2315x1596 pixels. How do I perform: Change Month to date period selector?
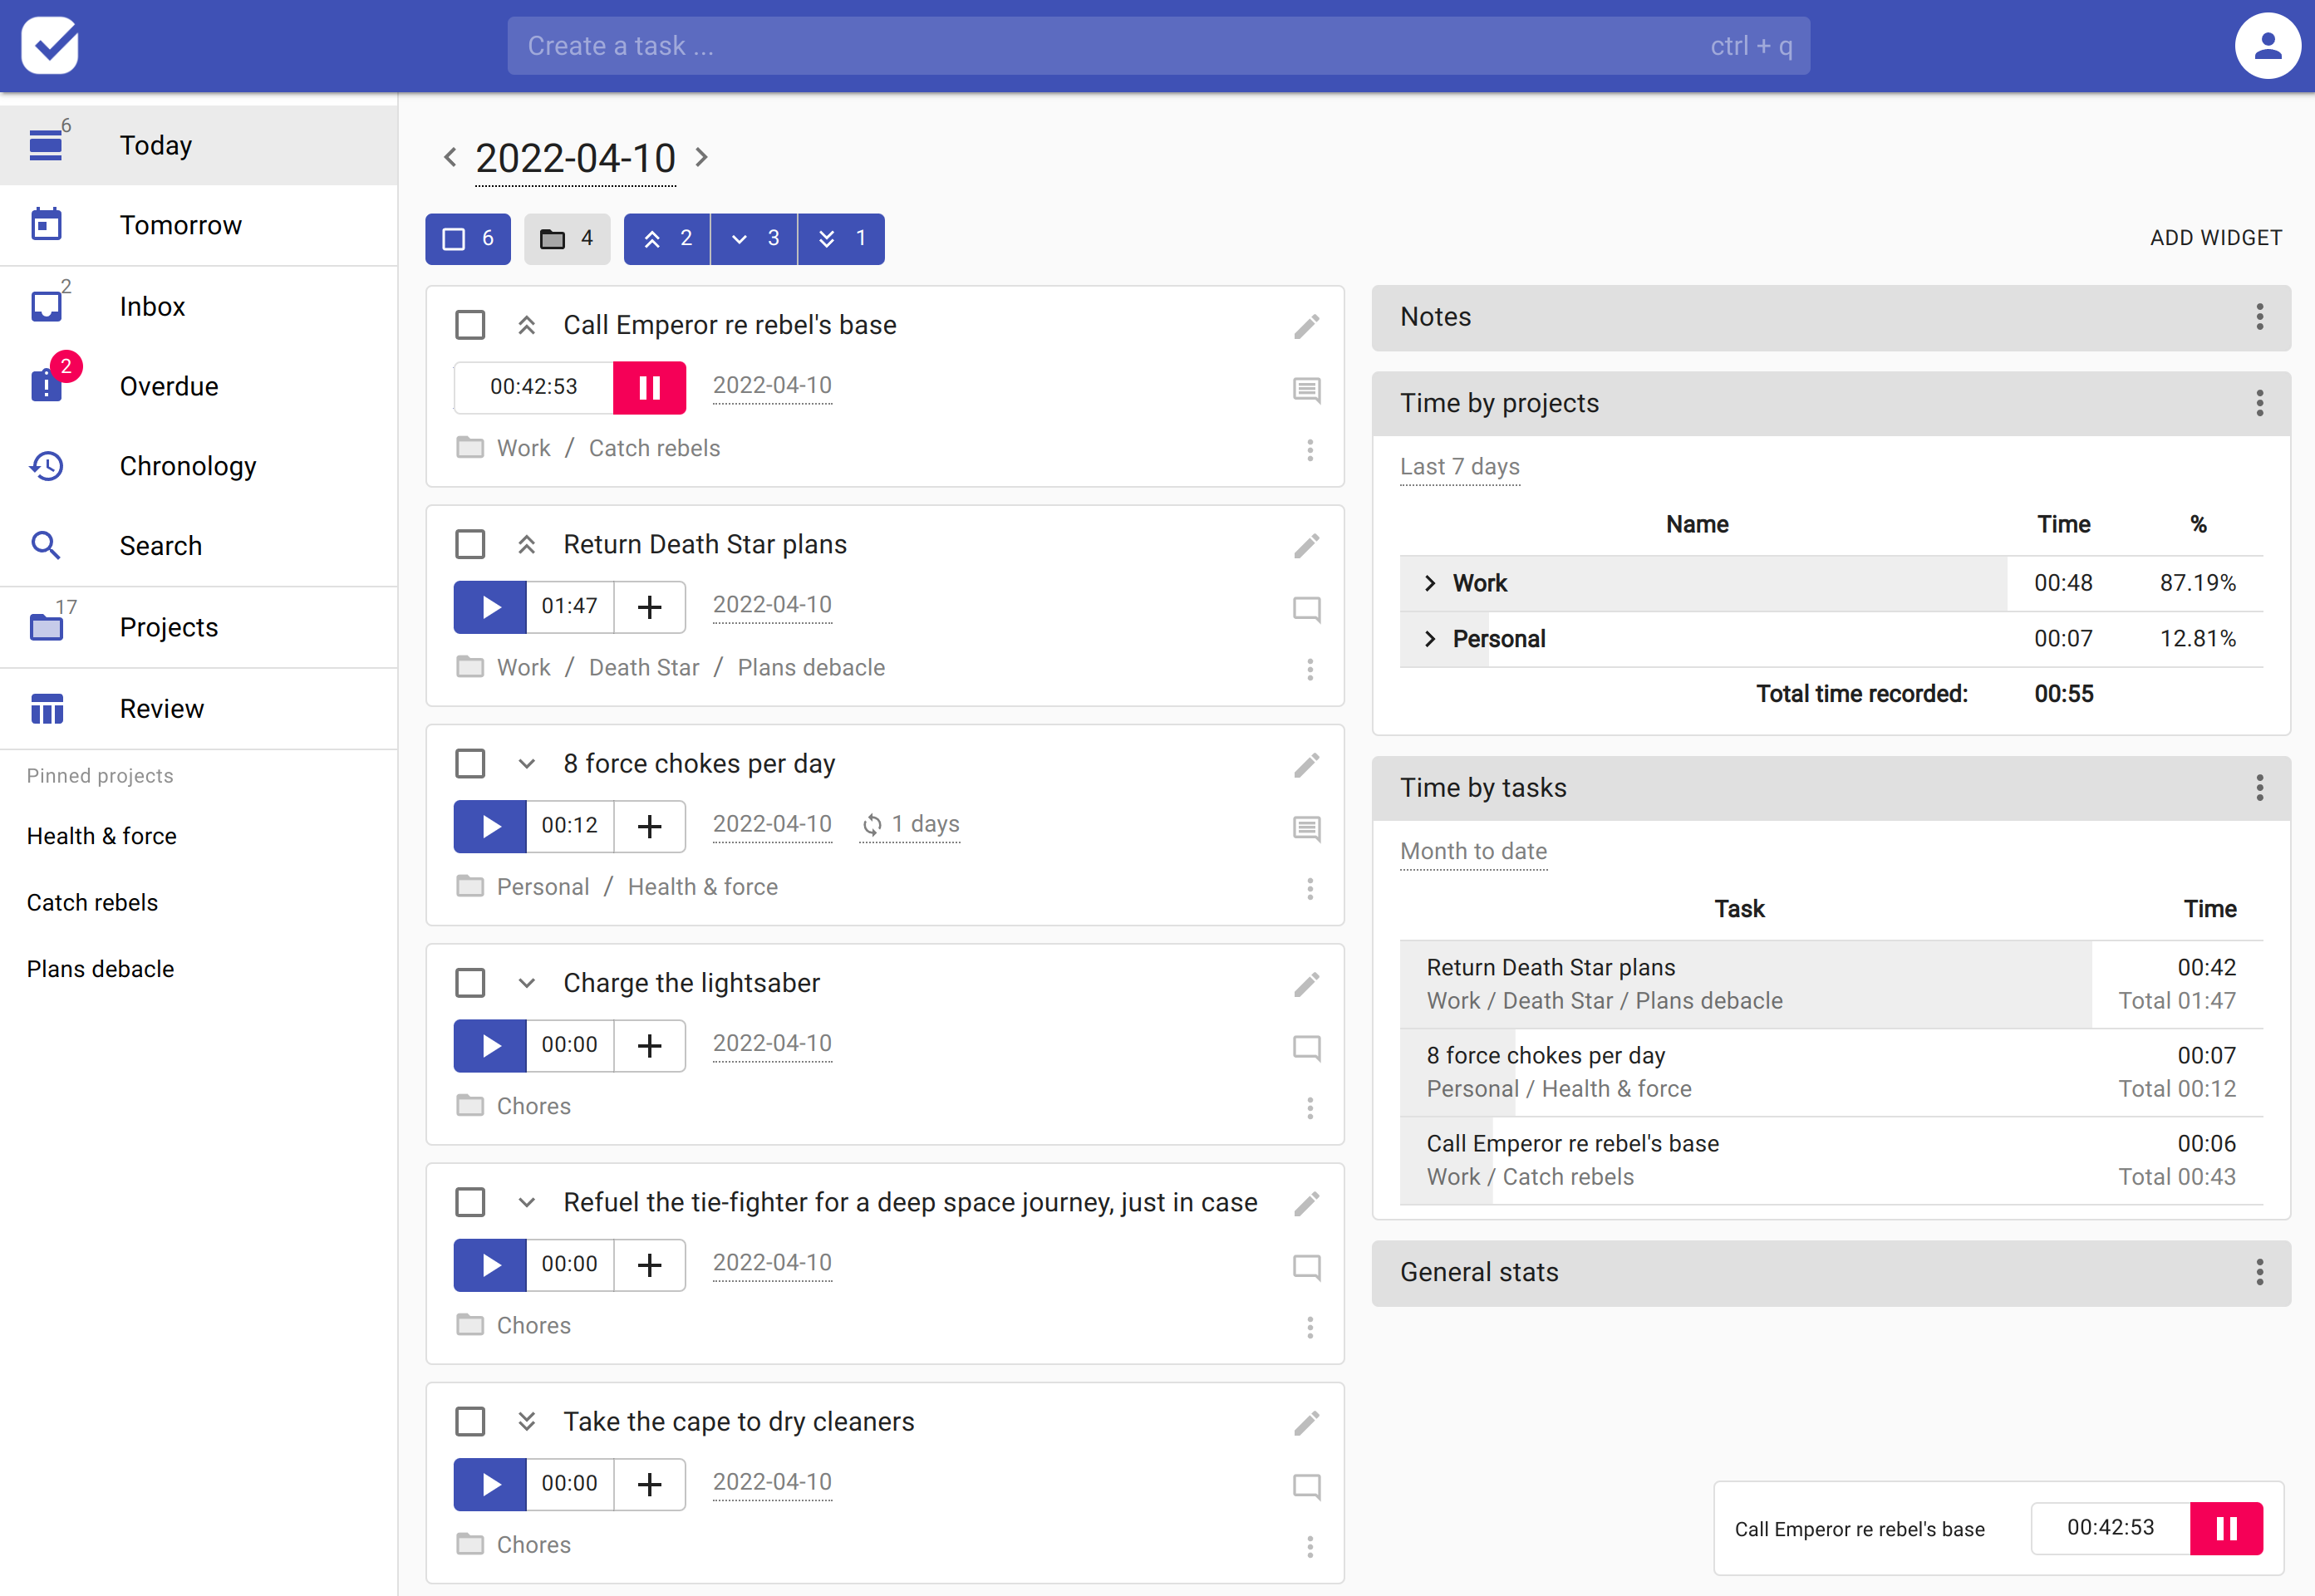click(1473, 852)
